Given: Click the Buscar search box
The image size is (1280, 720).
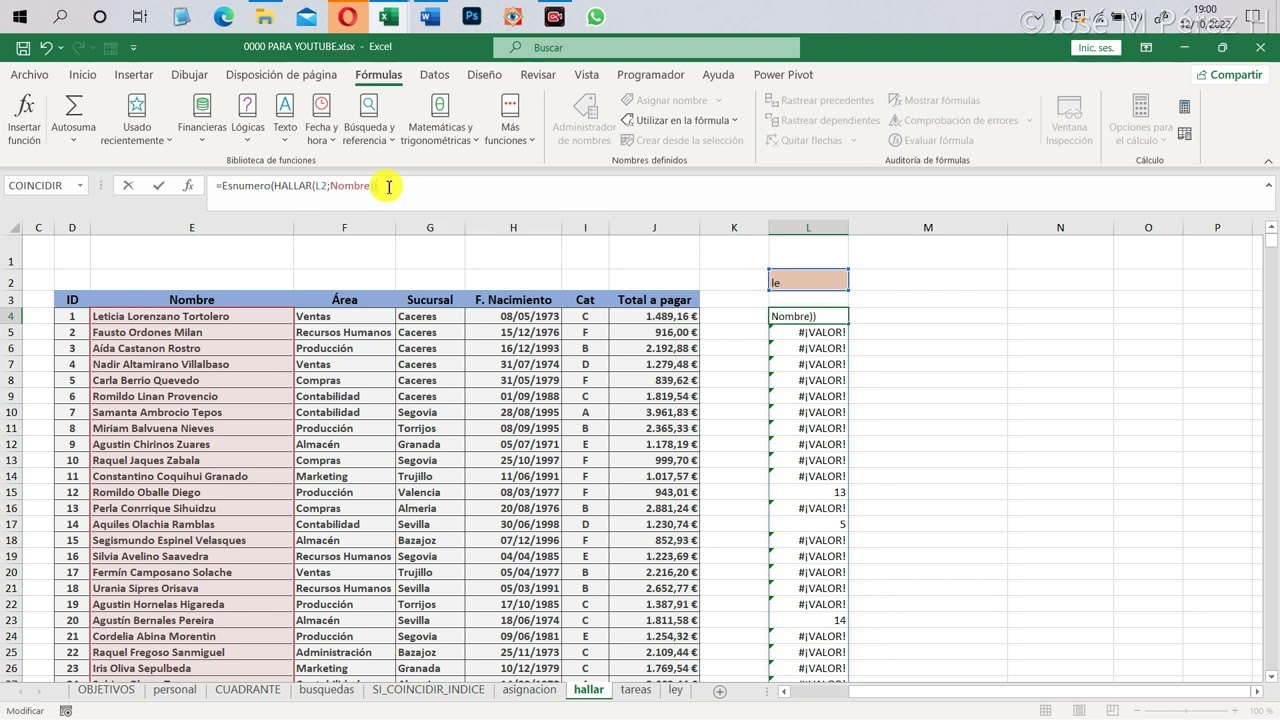Looking at the screenshot, I should pyautogui.click(x=646, y=47).
